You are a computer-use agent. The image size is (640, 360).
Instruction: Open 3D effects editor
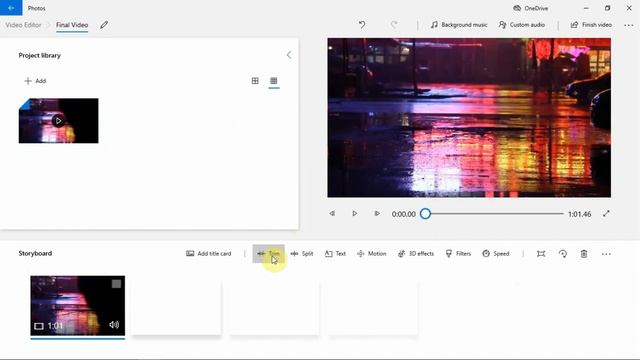(416, 253)
